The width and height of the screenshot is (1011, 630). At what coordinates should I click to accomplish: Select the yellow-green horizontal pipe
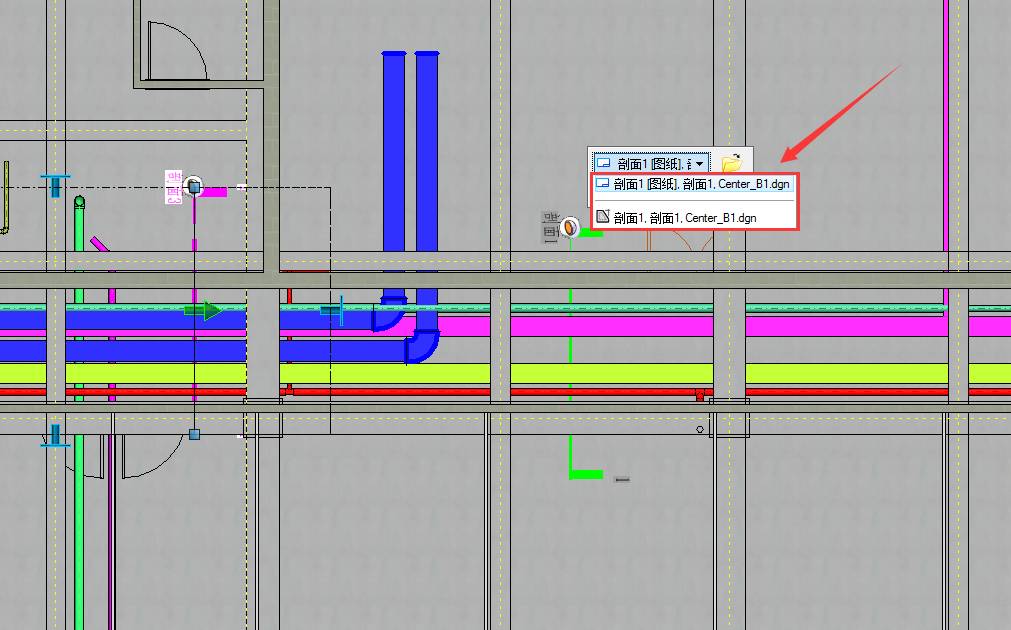600,374
